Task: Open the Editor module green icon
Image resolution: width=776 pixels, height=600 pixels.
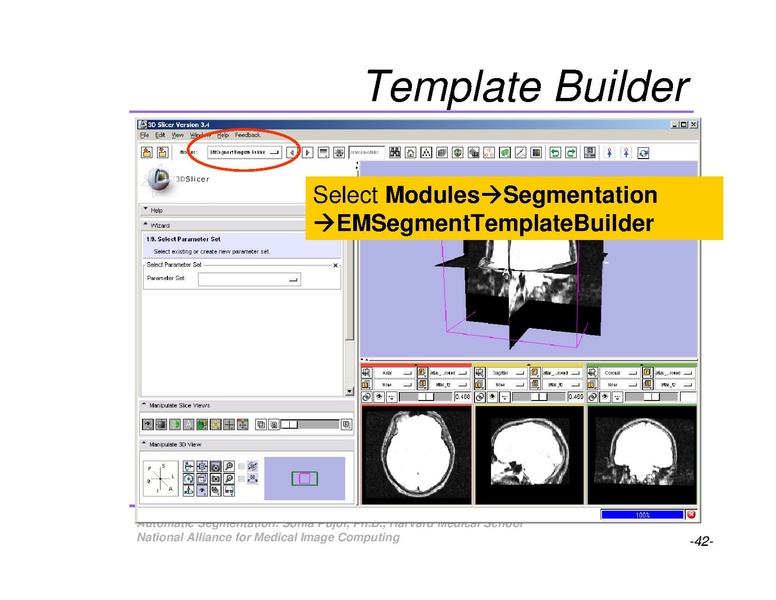Action: point(505,152)
